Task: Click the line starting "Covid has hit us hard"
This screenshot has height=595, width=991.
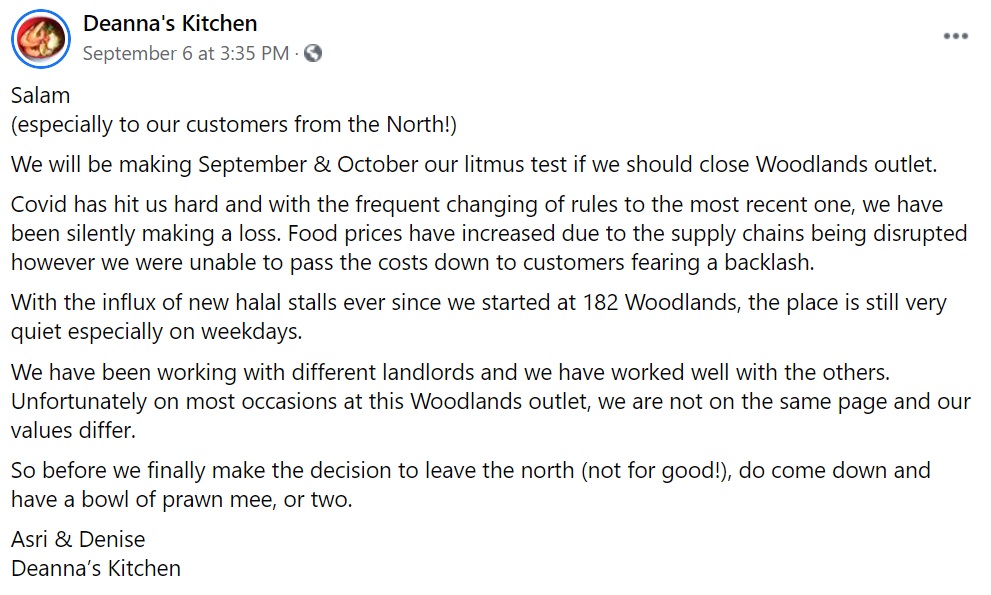Action: (x=476, y=204)
